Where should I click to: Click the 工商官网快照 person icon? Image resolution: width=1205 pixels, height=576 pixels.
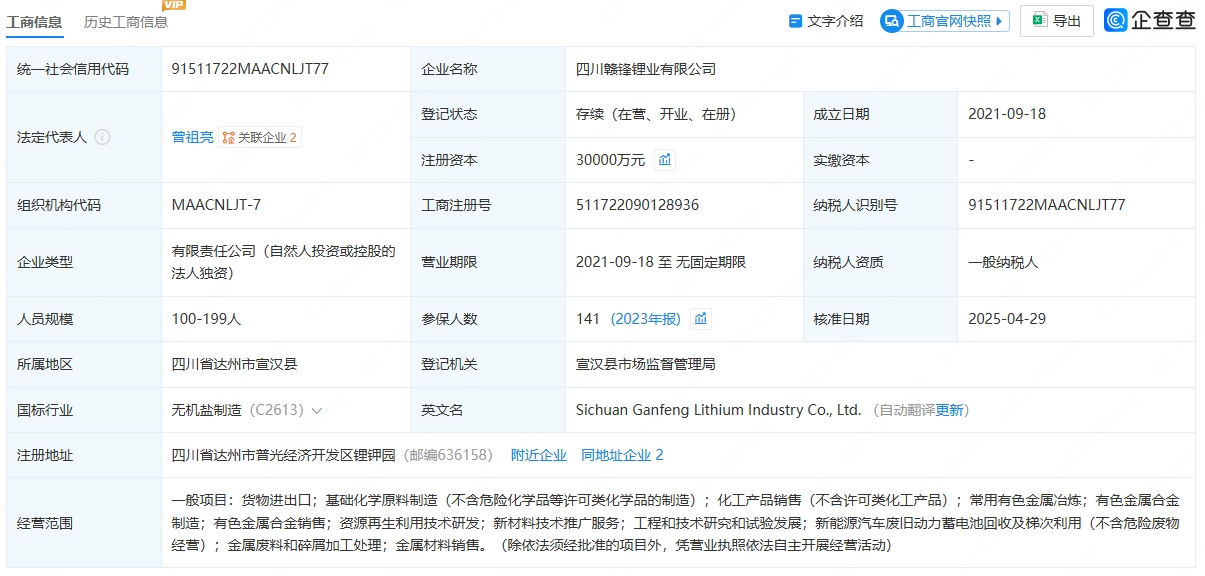tap(892, 21)
